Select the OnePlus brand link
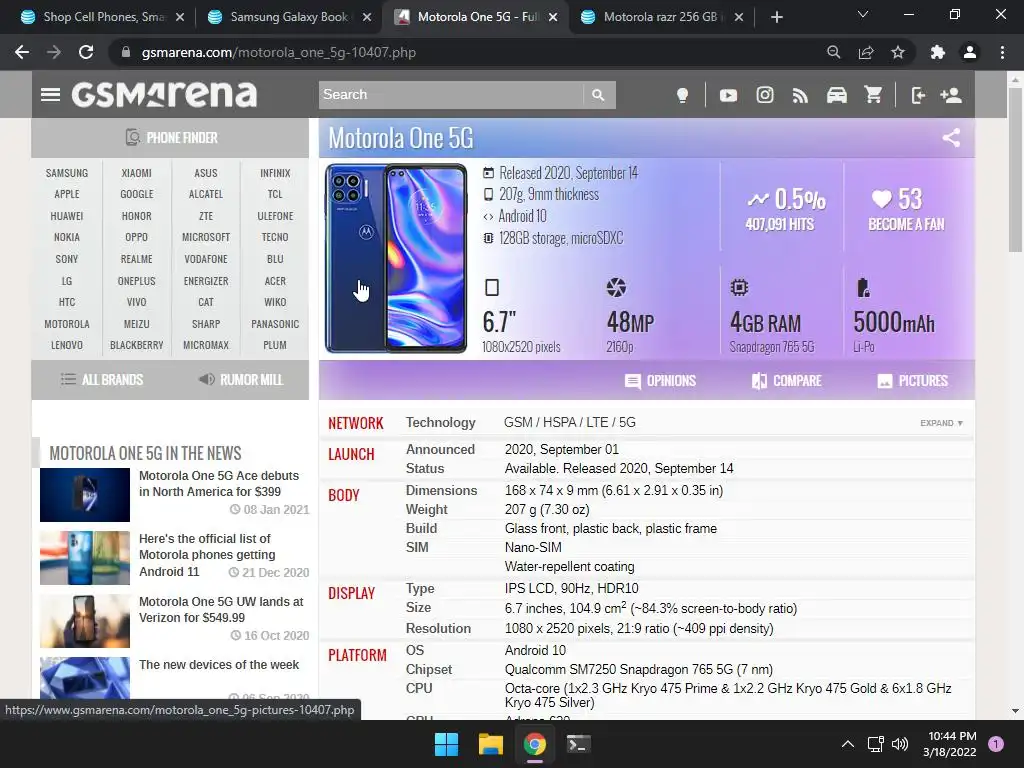 136,281
